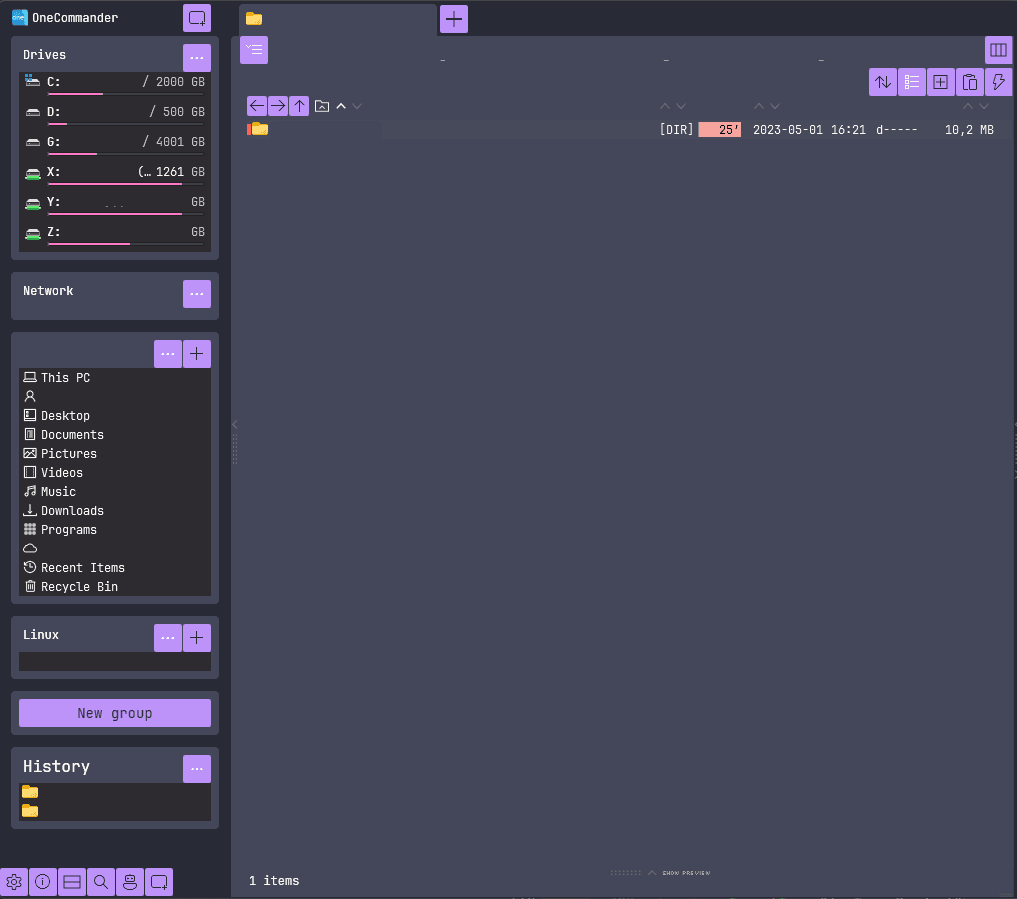Open the Settings gear in the status bar

pos(14,882)
